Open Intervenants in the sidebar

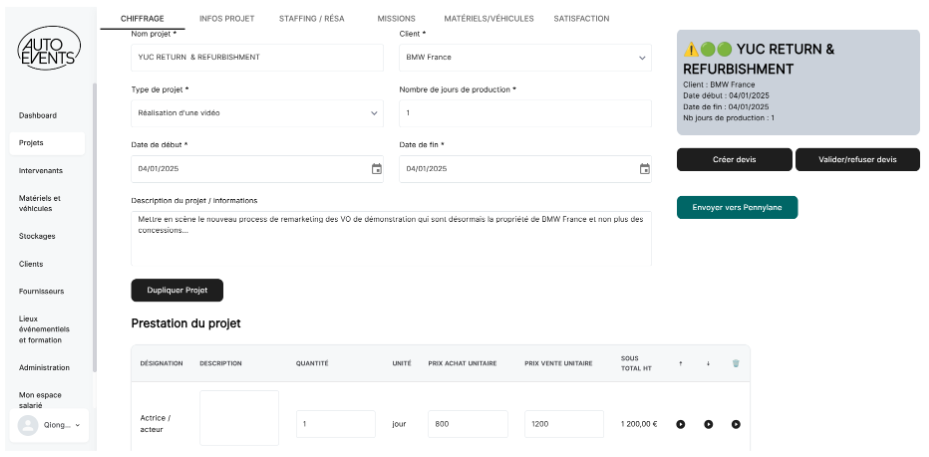point(41,171)
